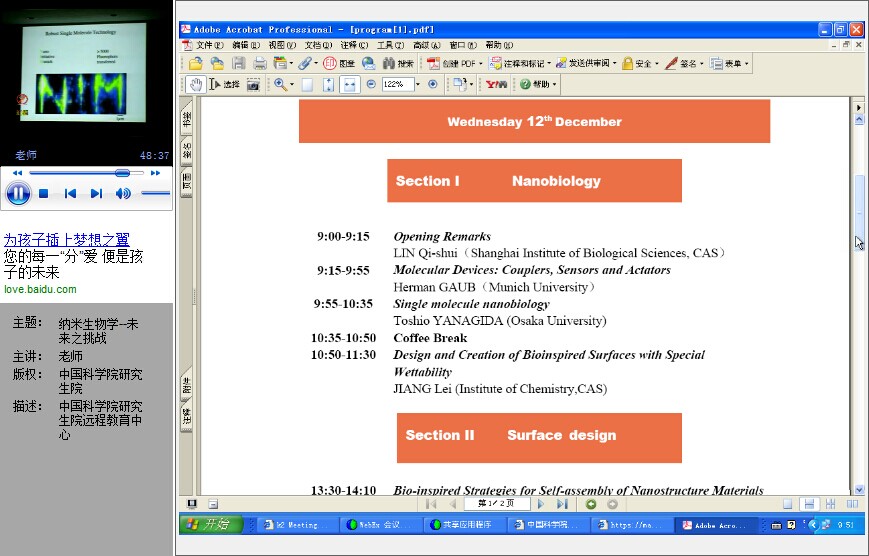Screen dimensions: 869x556
Task: Open the toolbar 帮助 help dropdown
Action: point(554,84)
